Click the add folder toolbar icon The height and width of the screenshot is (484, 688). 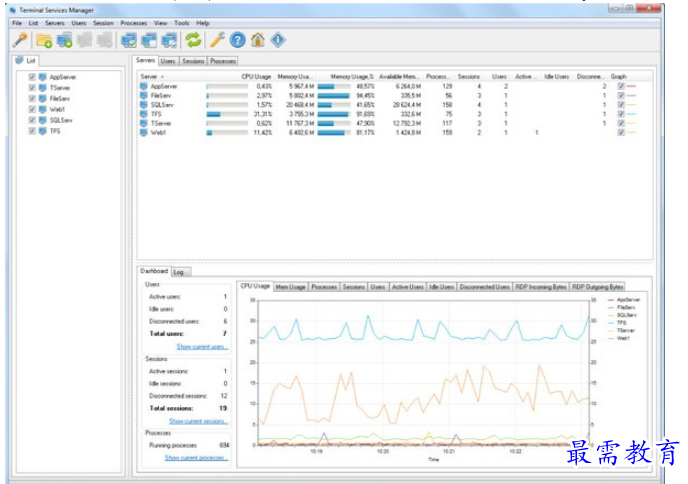pos(44,40)
